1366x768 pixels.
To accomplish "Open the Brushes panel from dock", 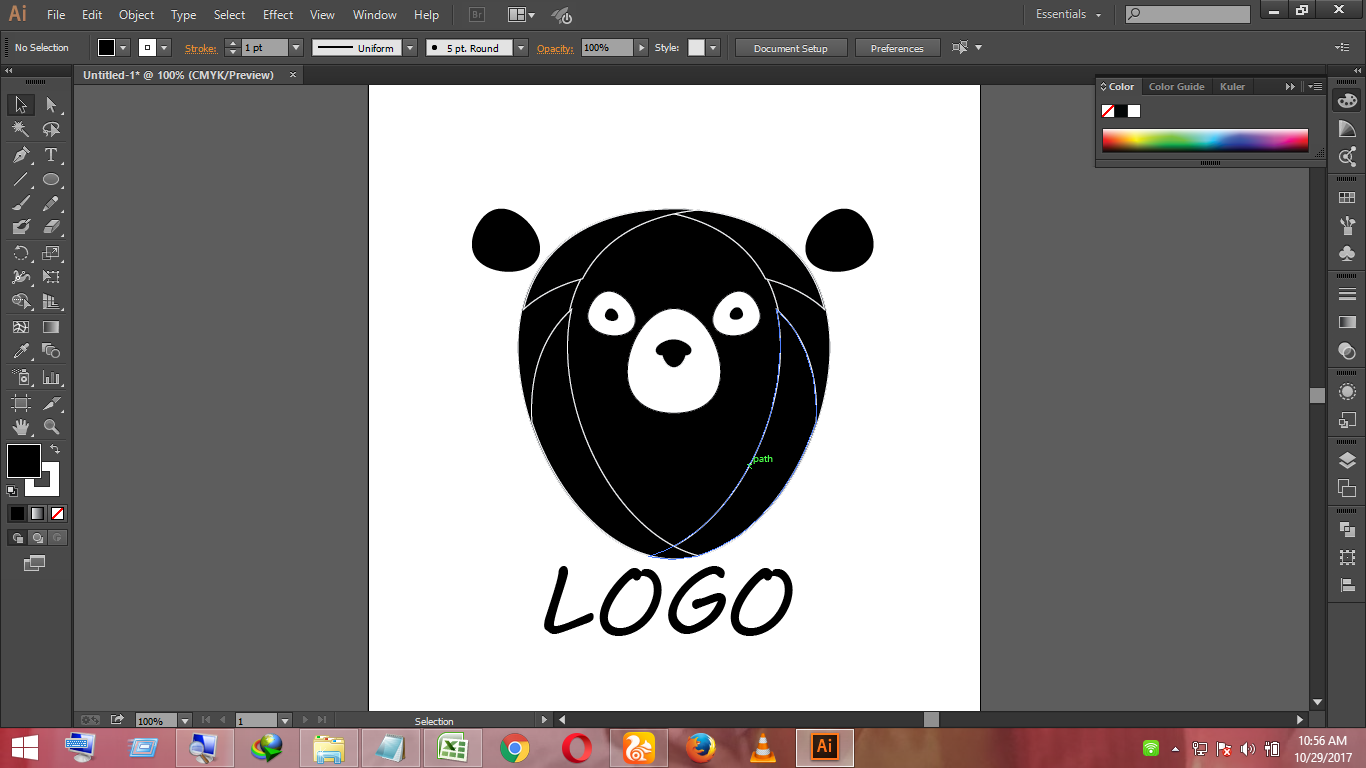I will tap(1347, 225).
